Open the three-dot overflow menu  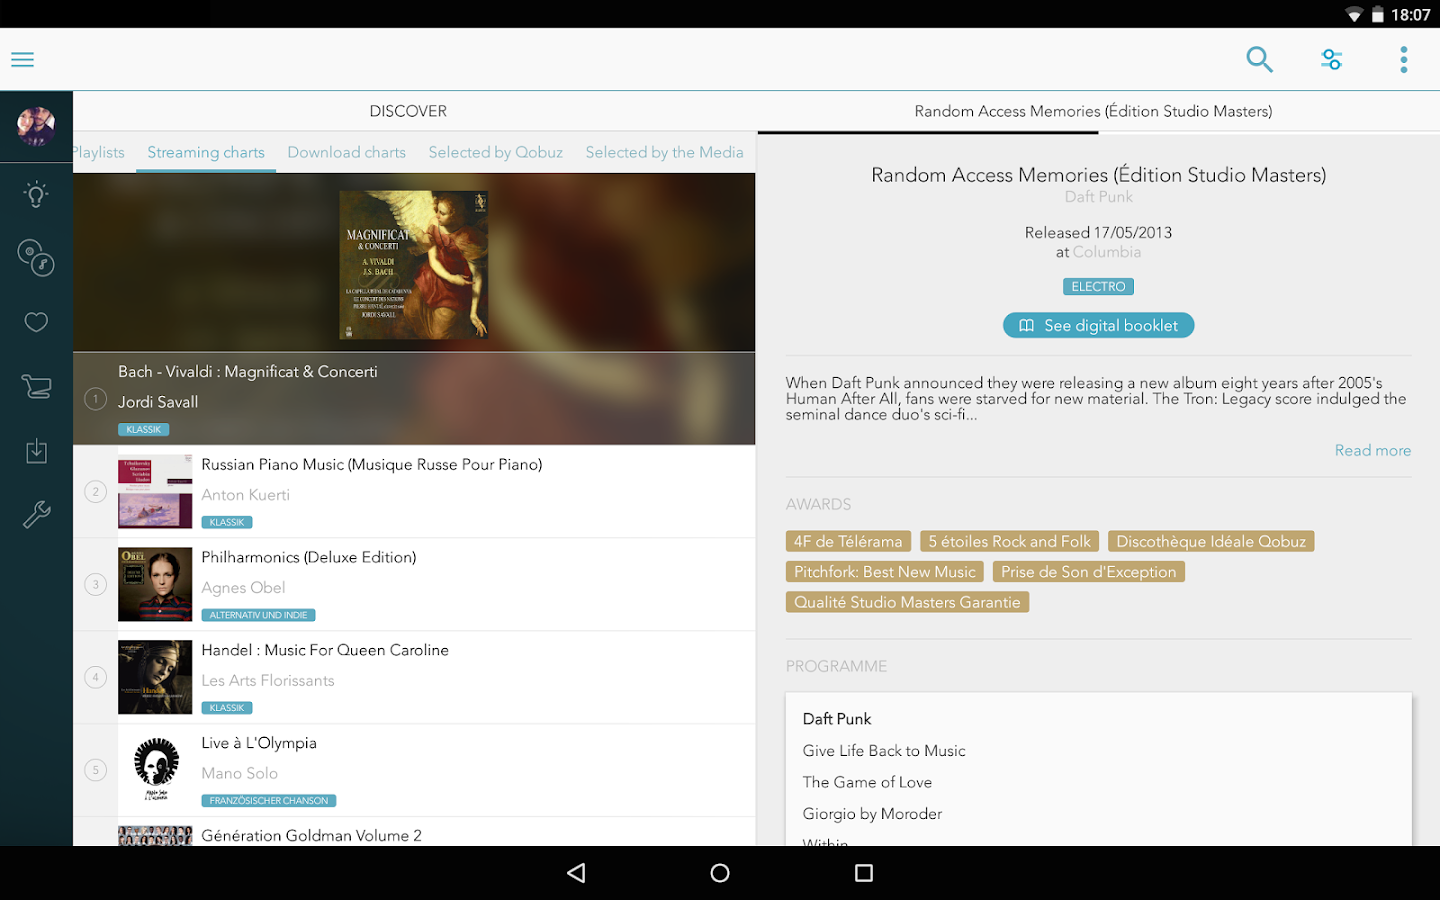point(1403,59)
